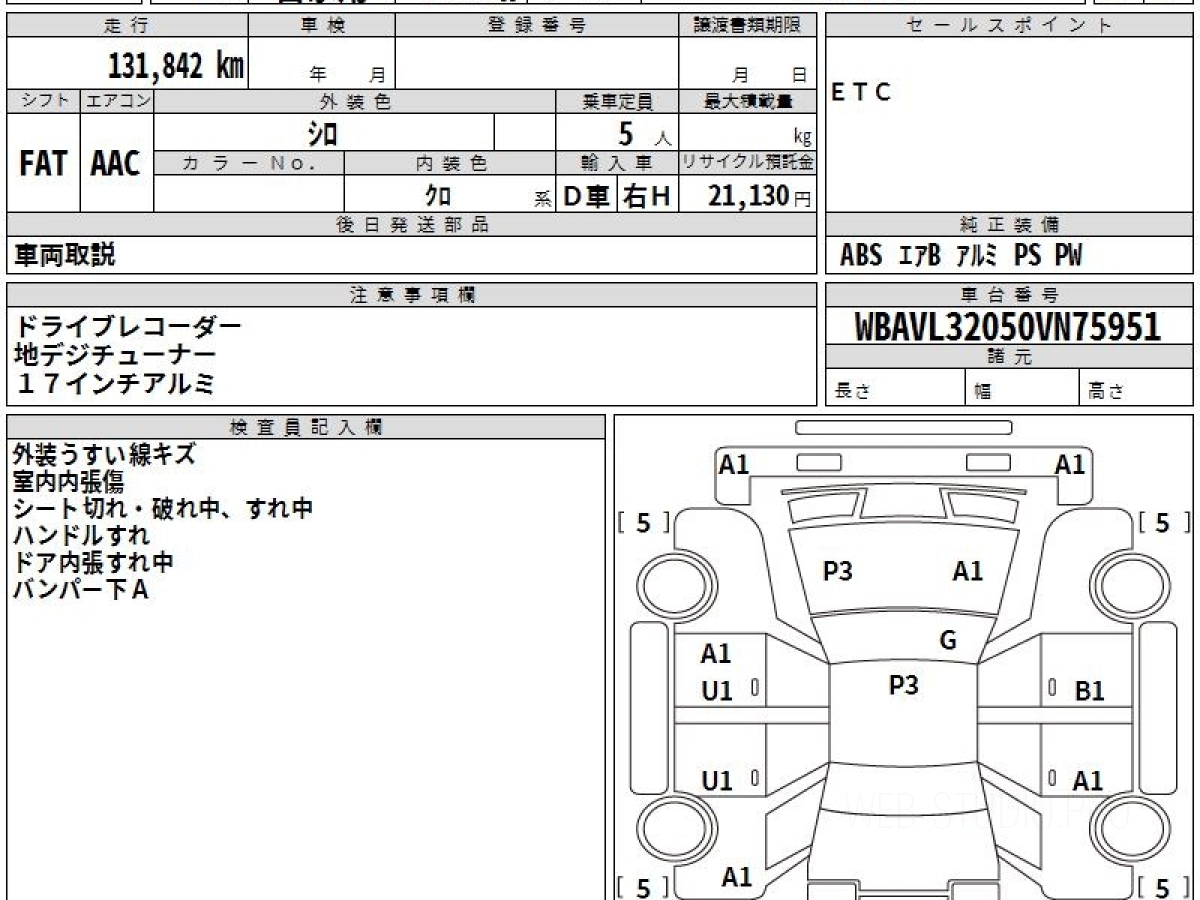1200x900 pixels.
Task: Click the seating capacity 5 人
Action: click(643, 134)
